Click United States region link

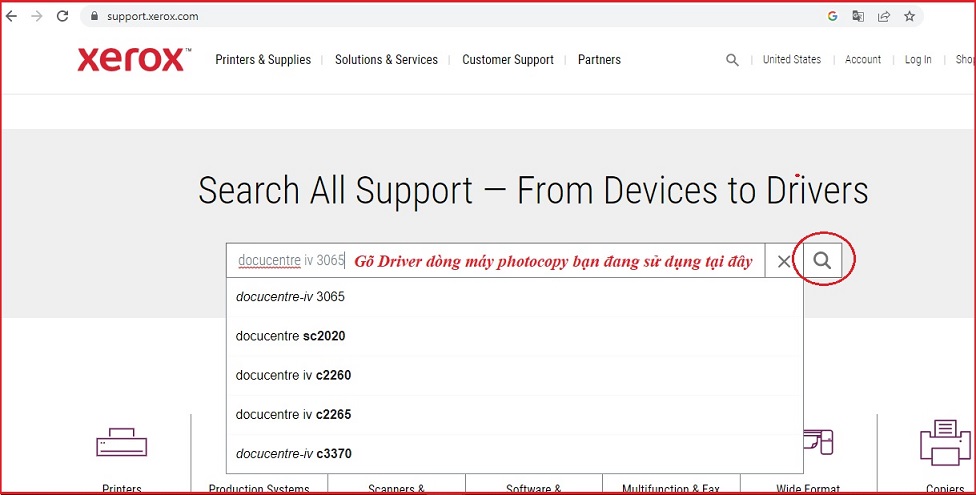pos(792,60)
